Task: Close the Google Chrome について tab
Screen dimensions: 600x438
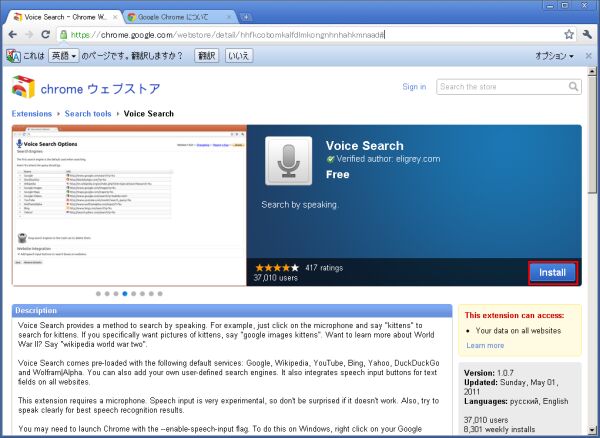Action: 229,17
